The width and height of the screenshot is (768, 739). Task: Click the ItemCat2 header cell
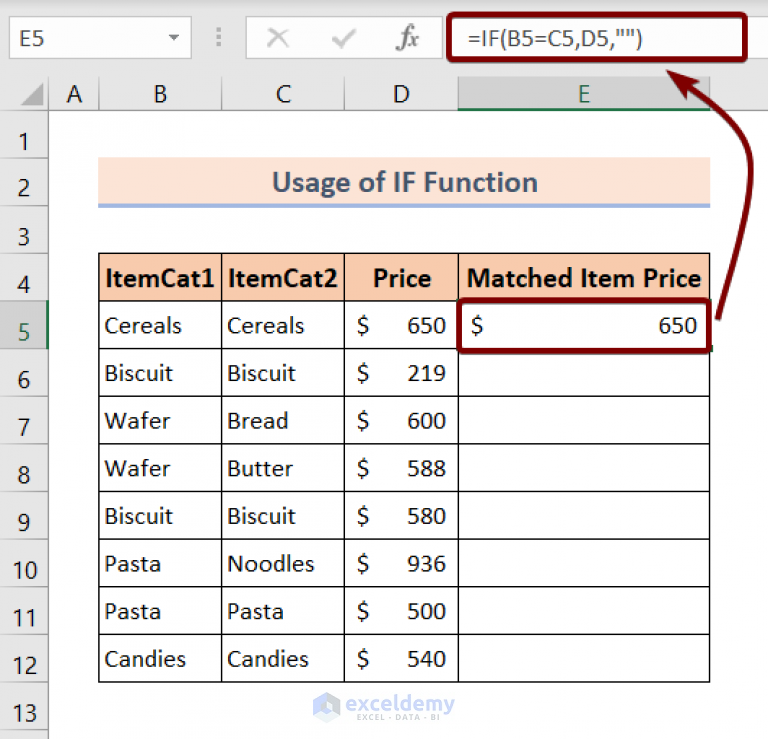point(283,278)
